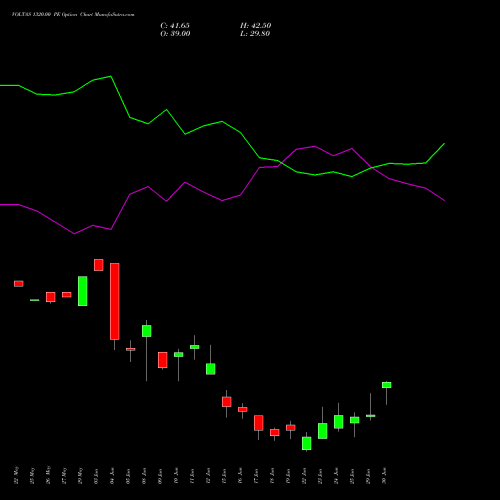500x500 pixels.
Task: Select the red candle on 17 Jun
Action: 259,423
